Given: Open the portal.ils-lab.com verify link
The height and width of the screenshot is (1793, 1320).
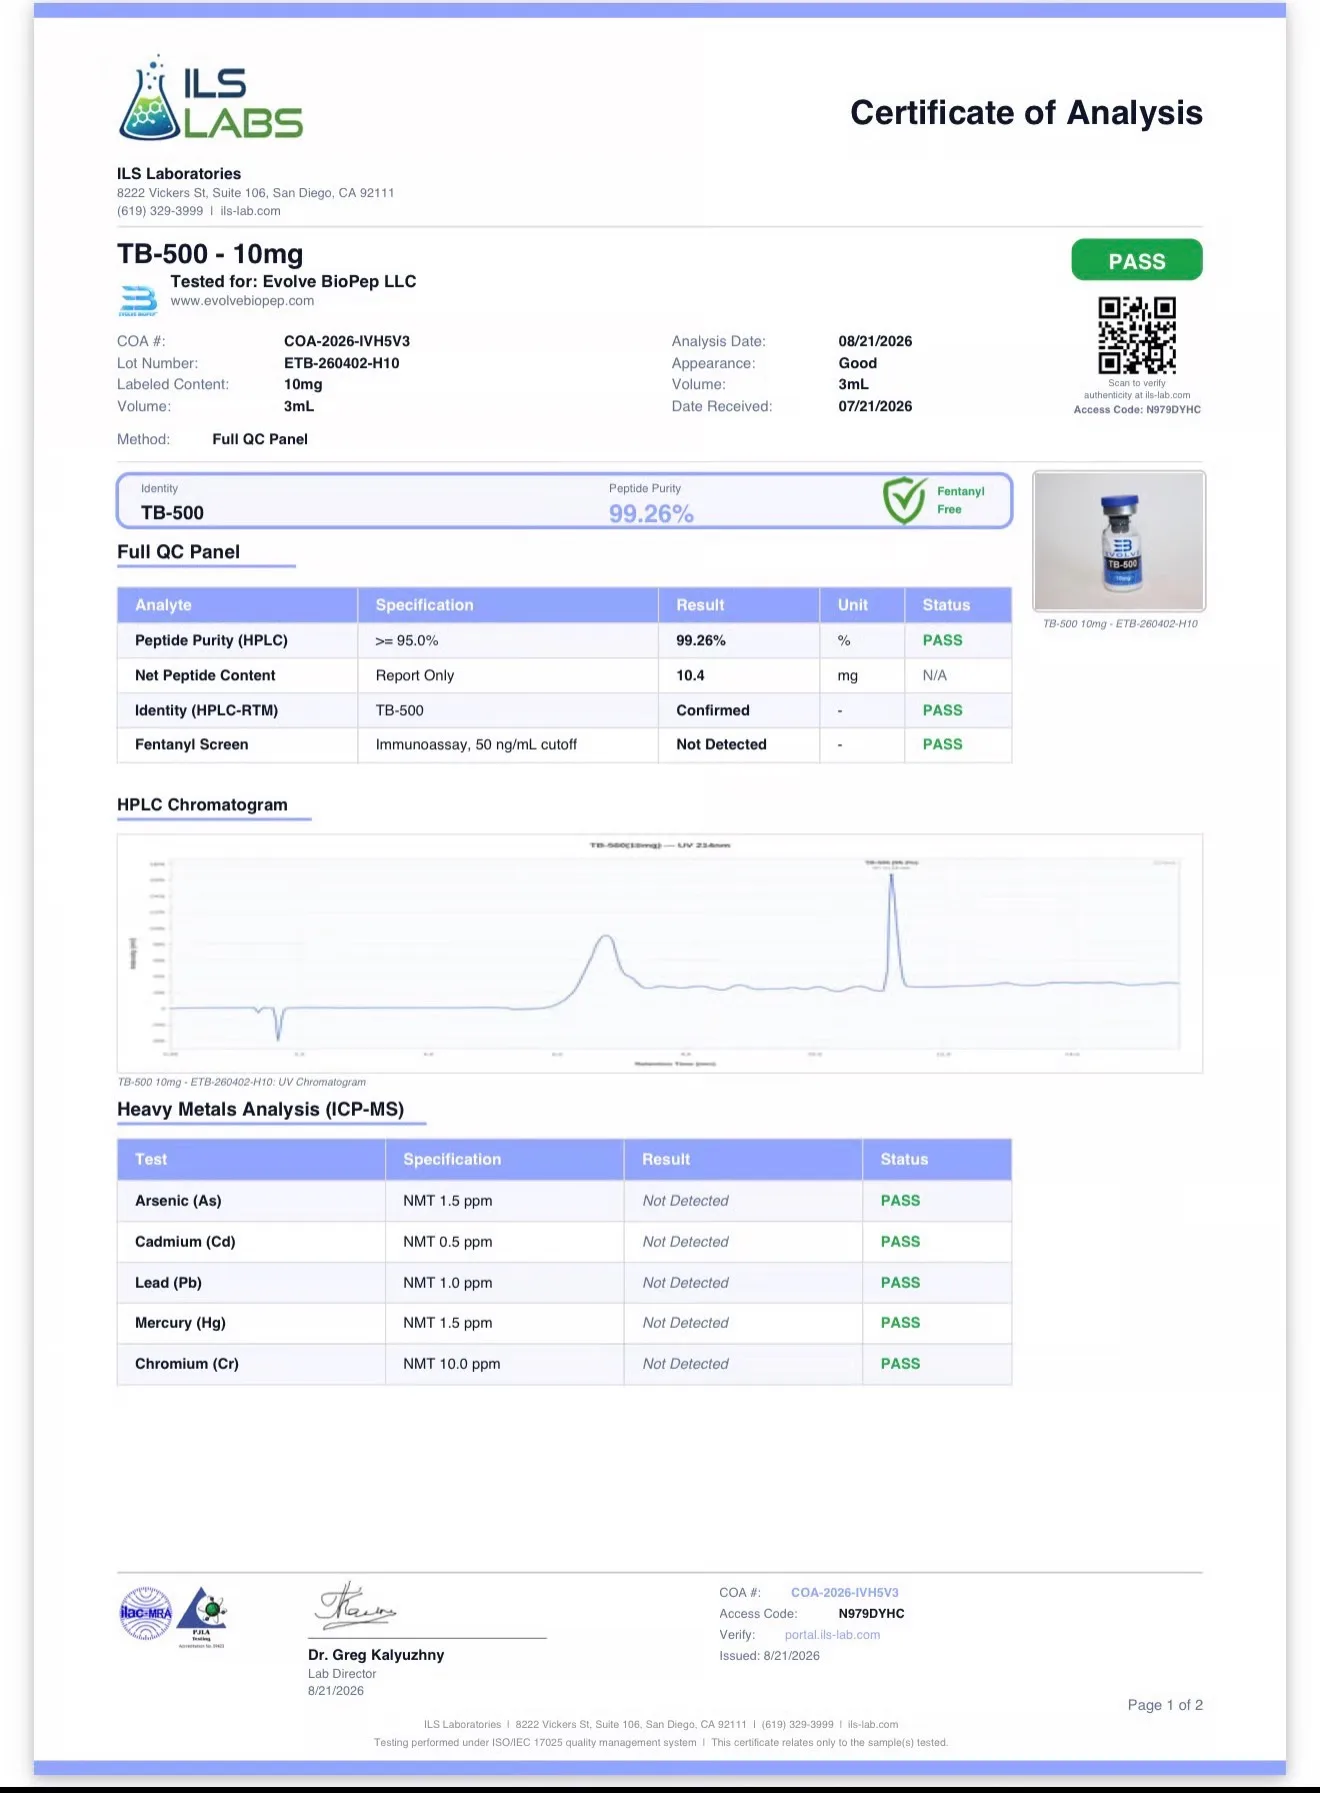Looking at the screenshot, I should click(x=832, y=1635).
